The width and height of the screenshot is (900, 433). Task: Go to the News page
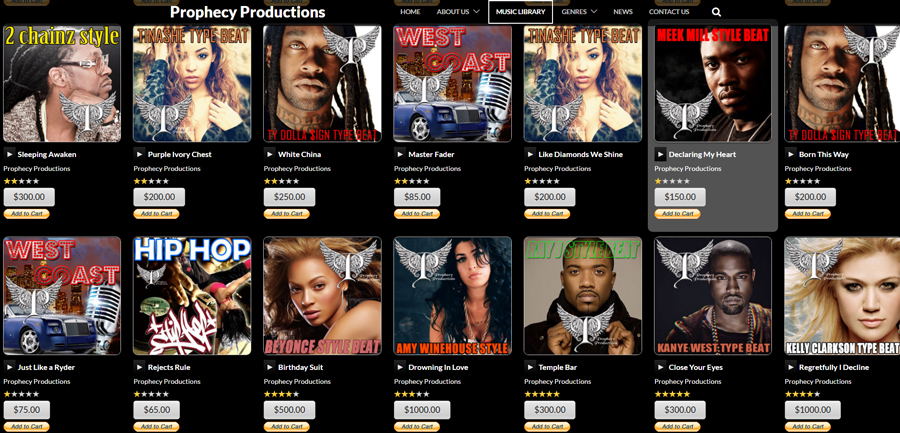(x=623, y=11)
